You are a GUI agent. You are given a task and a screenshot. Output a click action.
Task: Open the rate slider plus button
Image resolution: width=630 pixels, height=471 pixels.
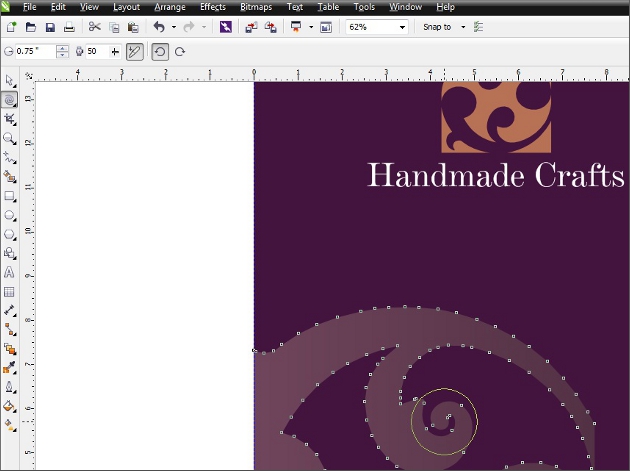[x=115, y=51]
